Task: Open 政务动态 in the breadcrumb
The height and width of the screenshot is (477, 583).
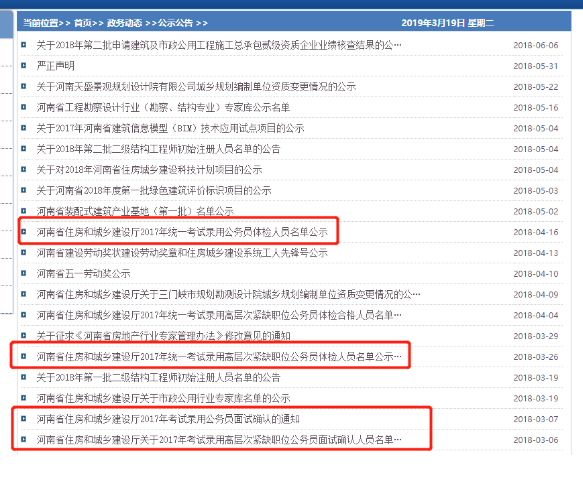Action: tap(125, 23)
